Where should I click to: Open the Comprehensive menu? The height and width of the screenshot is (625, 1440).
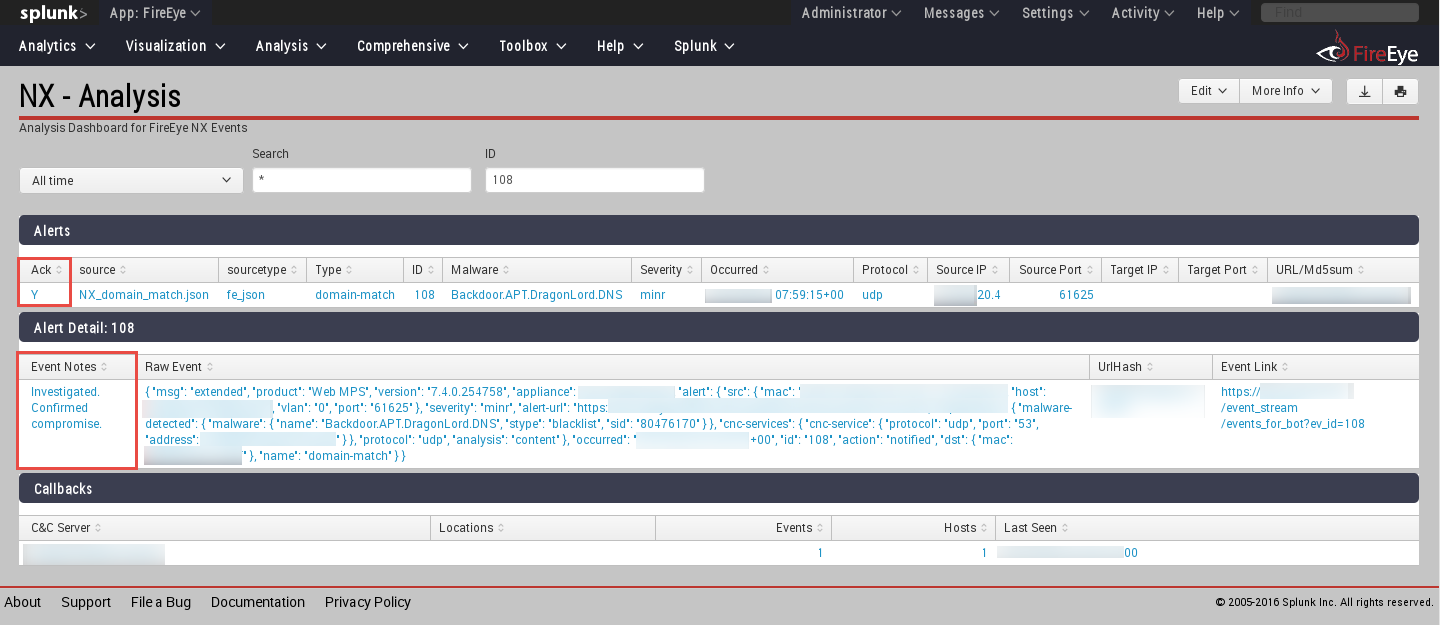click(x=412, y=45)
